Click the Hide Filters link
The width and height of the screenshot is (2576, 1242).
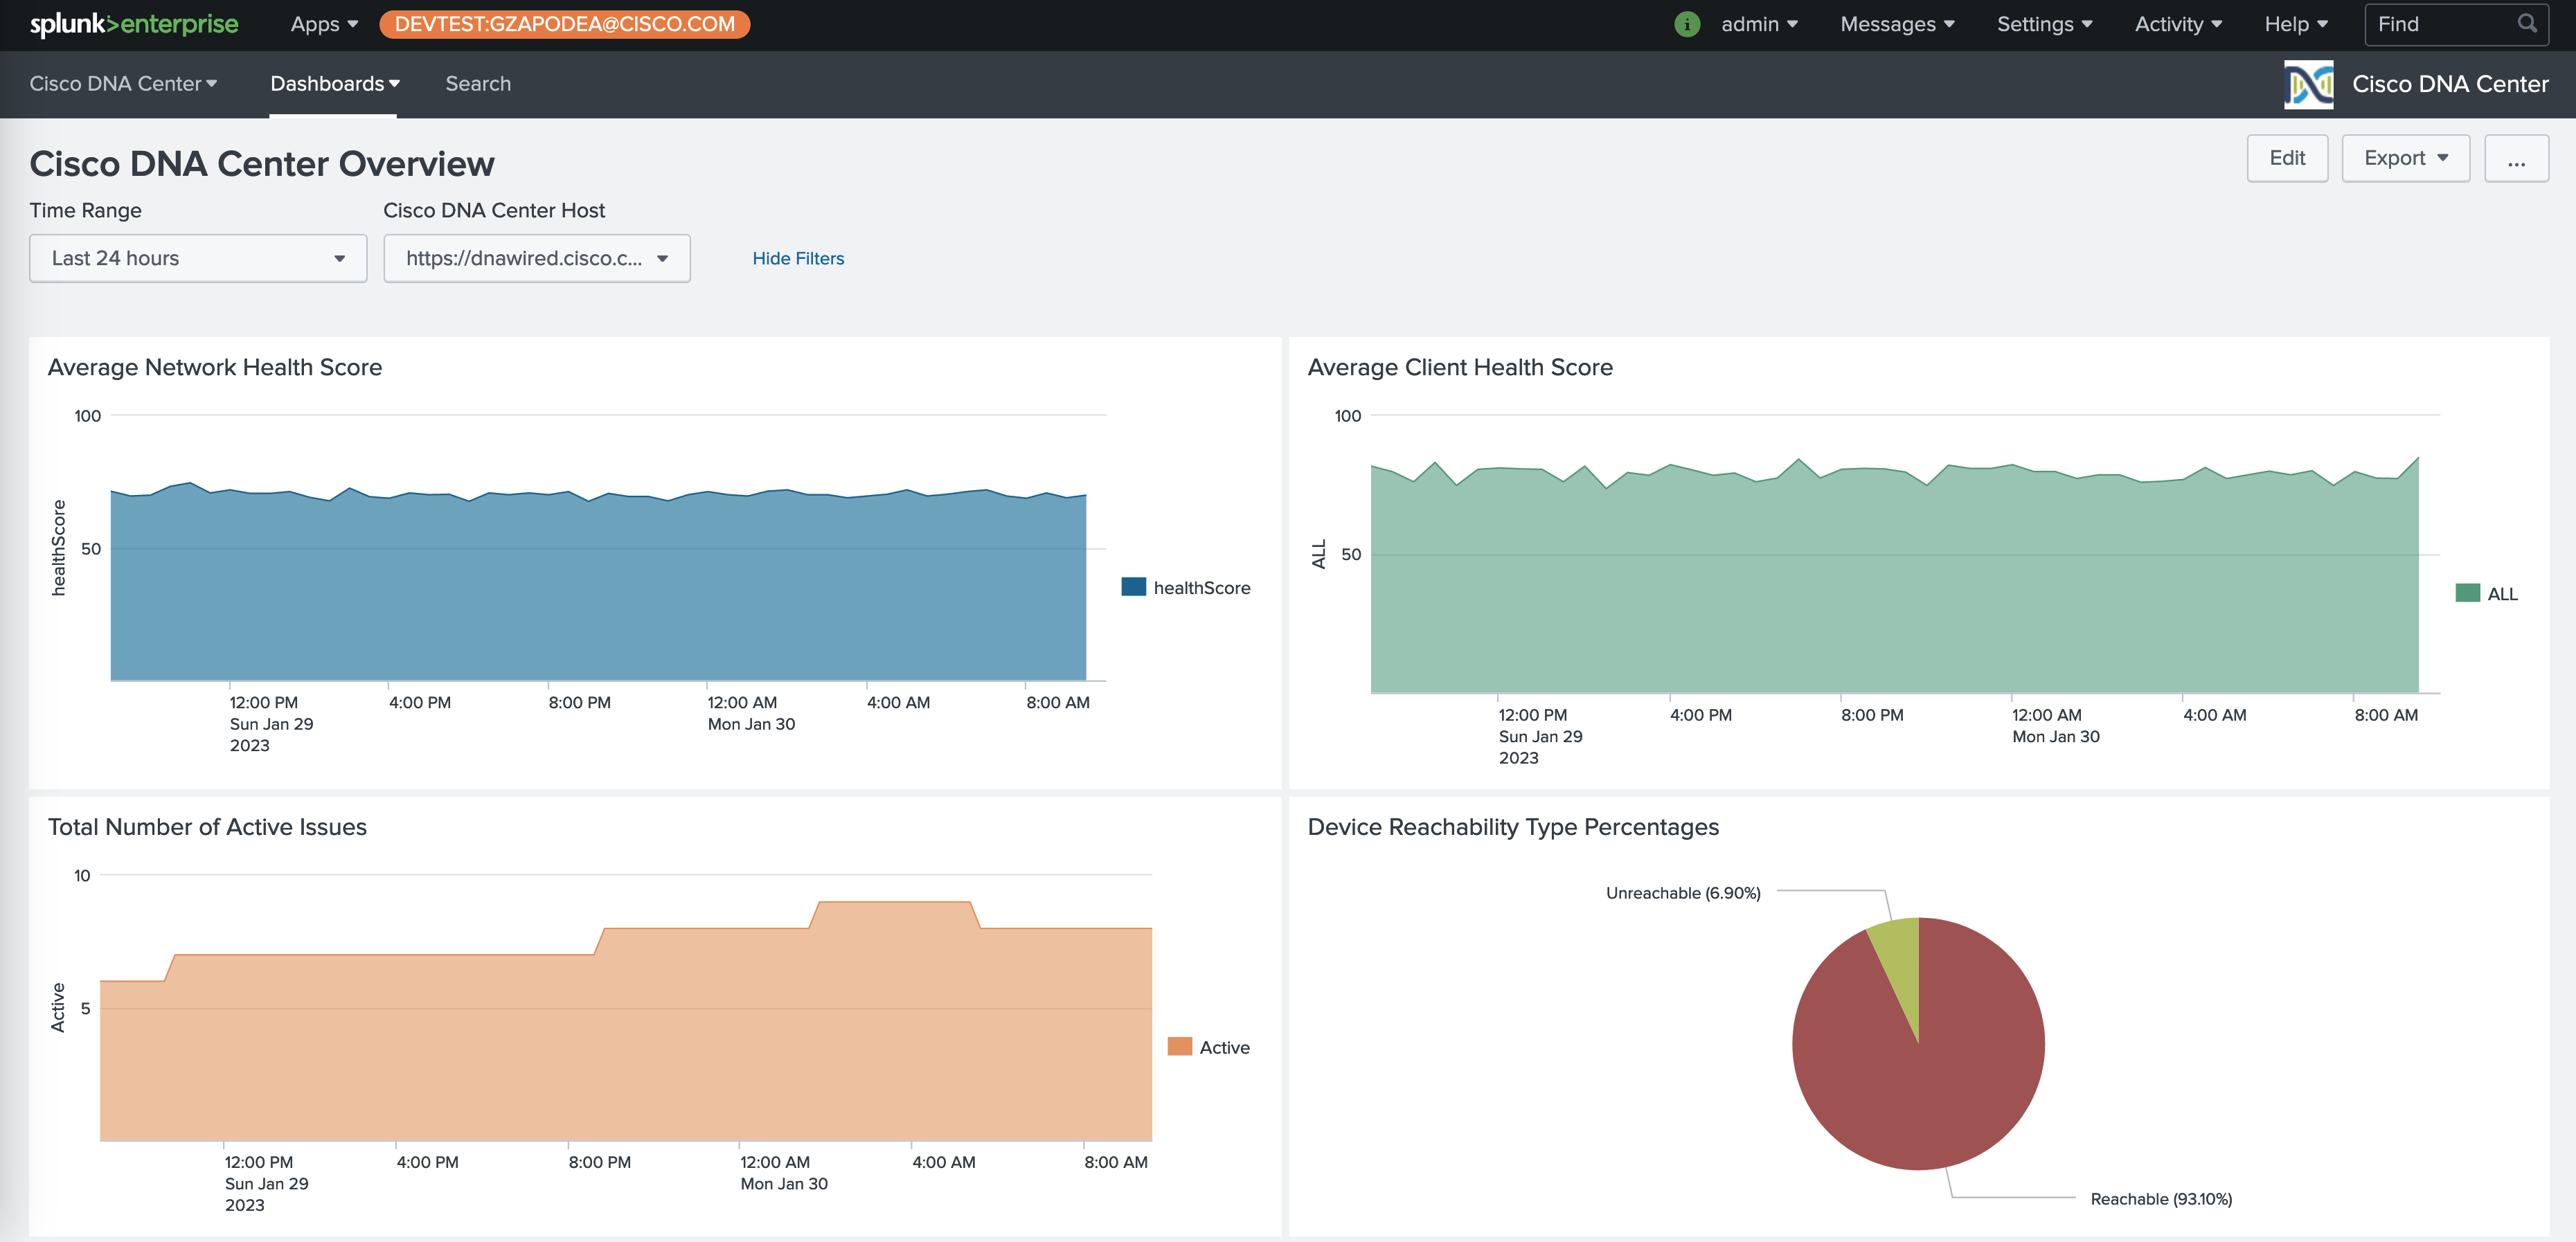(x=798, y=258)
